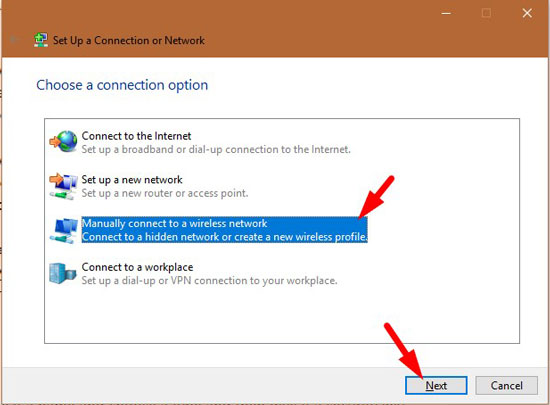Click the Connect to the Internet globe icon
Screen dimensions: 550x405
63,141
